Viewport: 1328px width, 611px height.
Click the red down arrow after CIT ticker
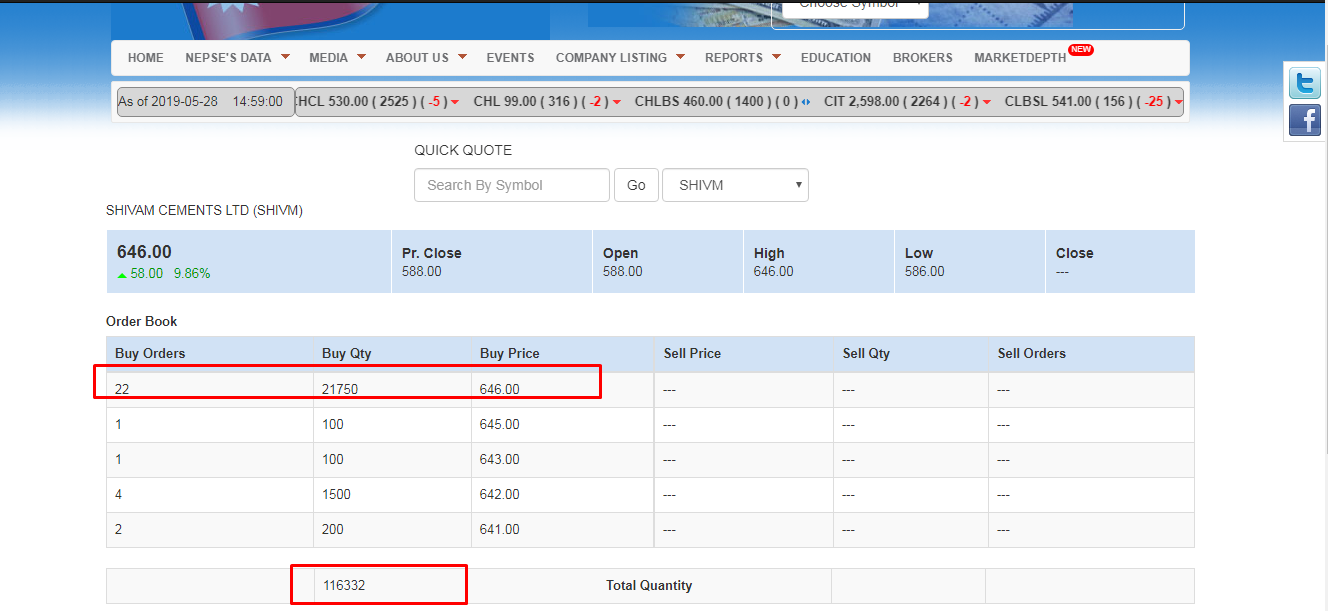[x=987, y=102]
